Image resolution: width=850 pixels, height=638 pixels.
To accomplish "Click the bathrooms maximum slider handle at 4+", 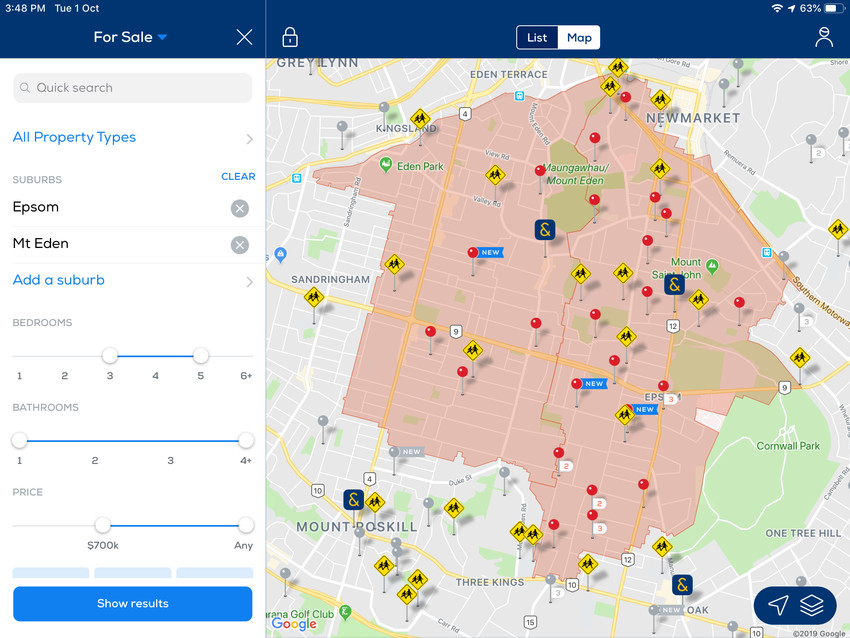I will coord(246,440).
